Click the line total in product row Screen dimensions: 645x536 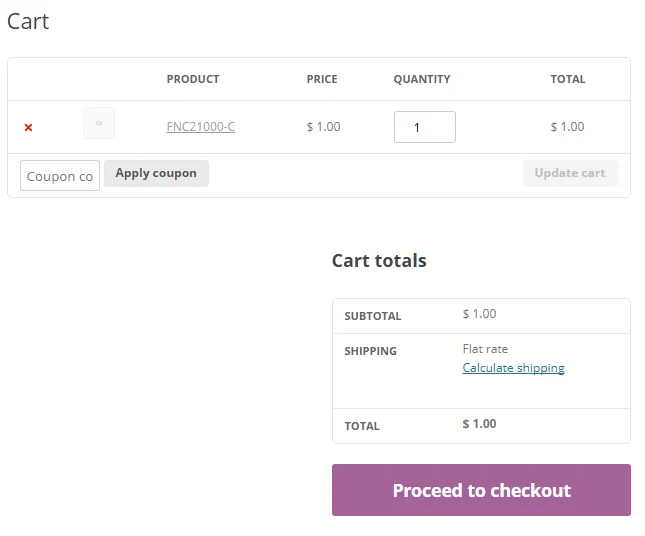(x=567, y=127)
